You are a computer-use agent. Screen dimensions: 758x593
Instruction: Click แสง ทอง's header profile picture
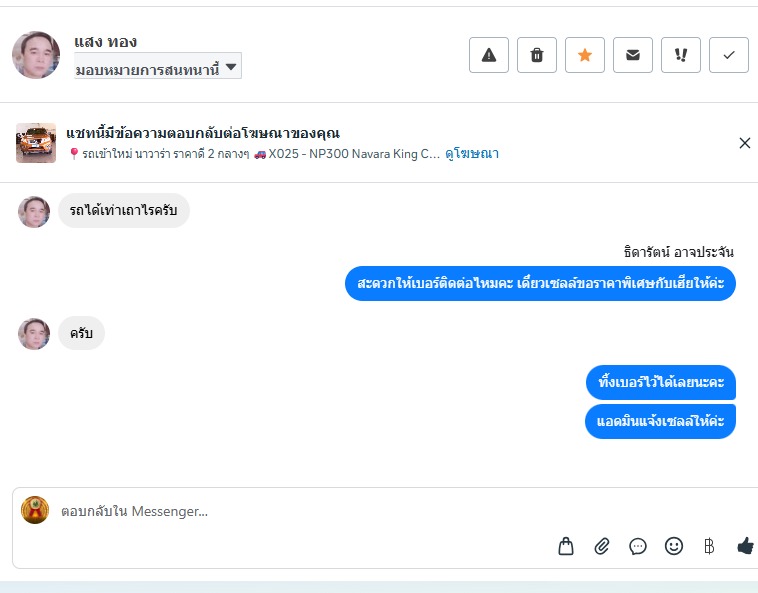[x=36, y=54]
